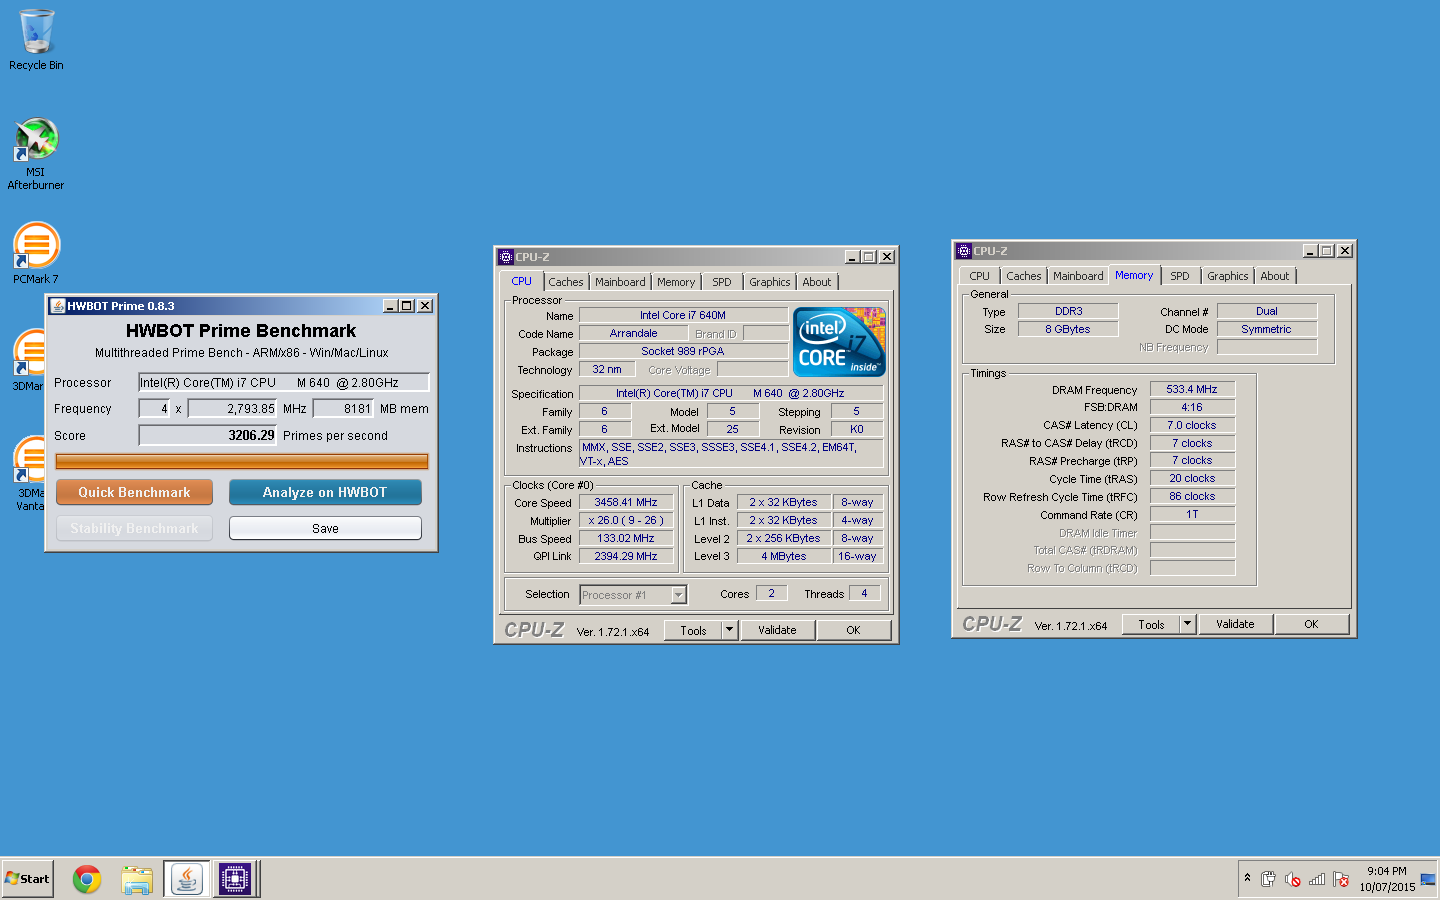Click the frequency field showing 2,793.85
This screenshot has width=1440, height=900.
click(x=232, y=408)
